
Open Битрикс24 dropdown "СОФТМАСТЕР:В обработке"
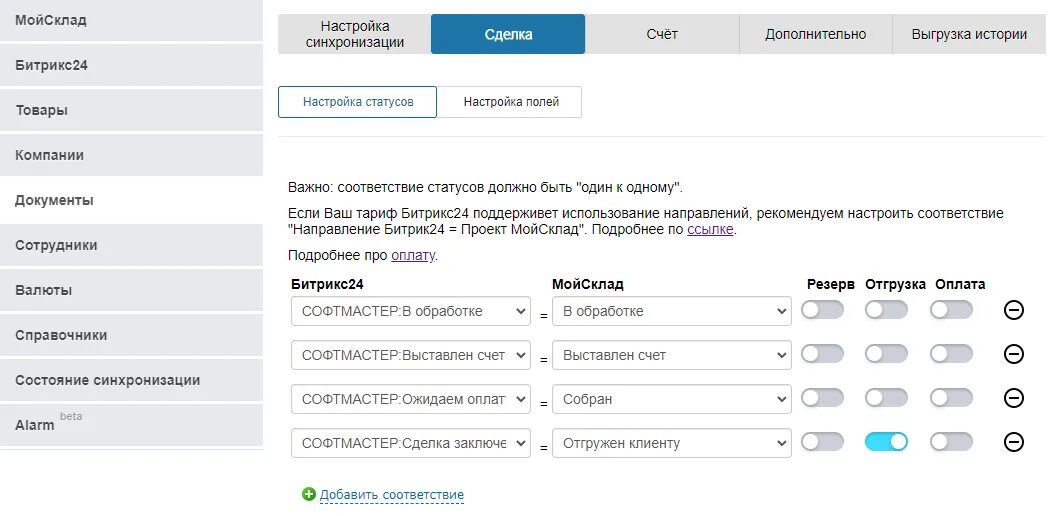pos(411,311)
